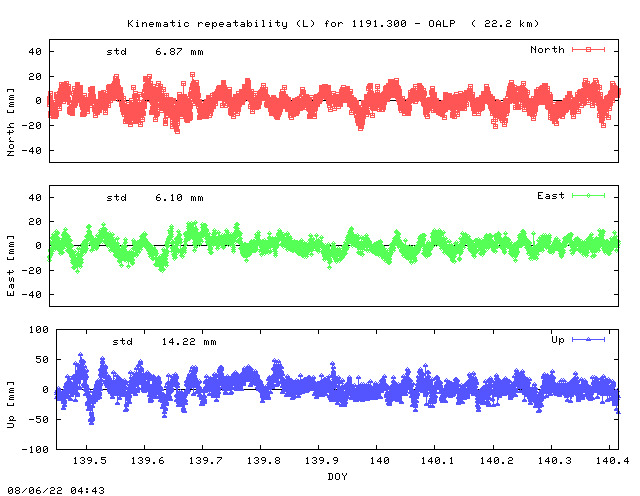Click the x-axis tick label '140.2'

tap(496, 461)
